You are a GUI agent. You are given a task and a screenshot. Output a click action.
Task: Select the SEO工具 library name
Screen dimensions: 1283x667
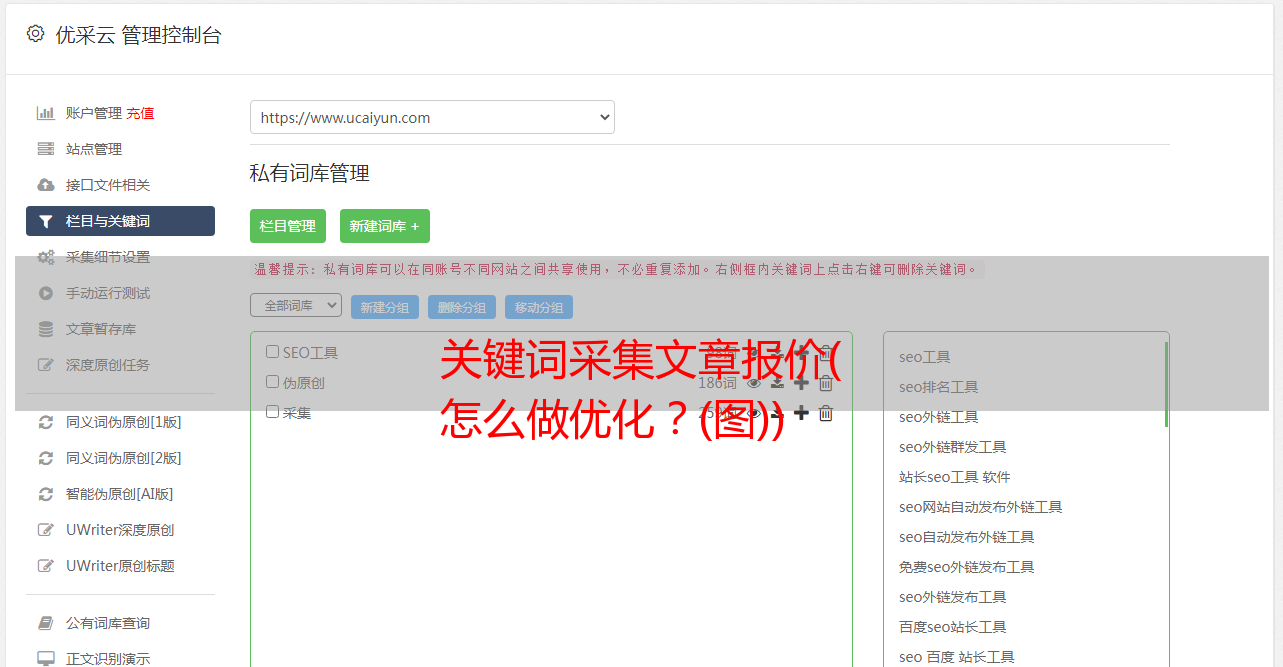pos(310,352)
